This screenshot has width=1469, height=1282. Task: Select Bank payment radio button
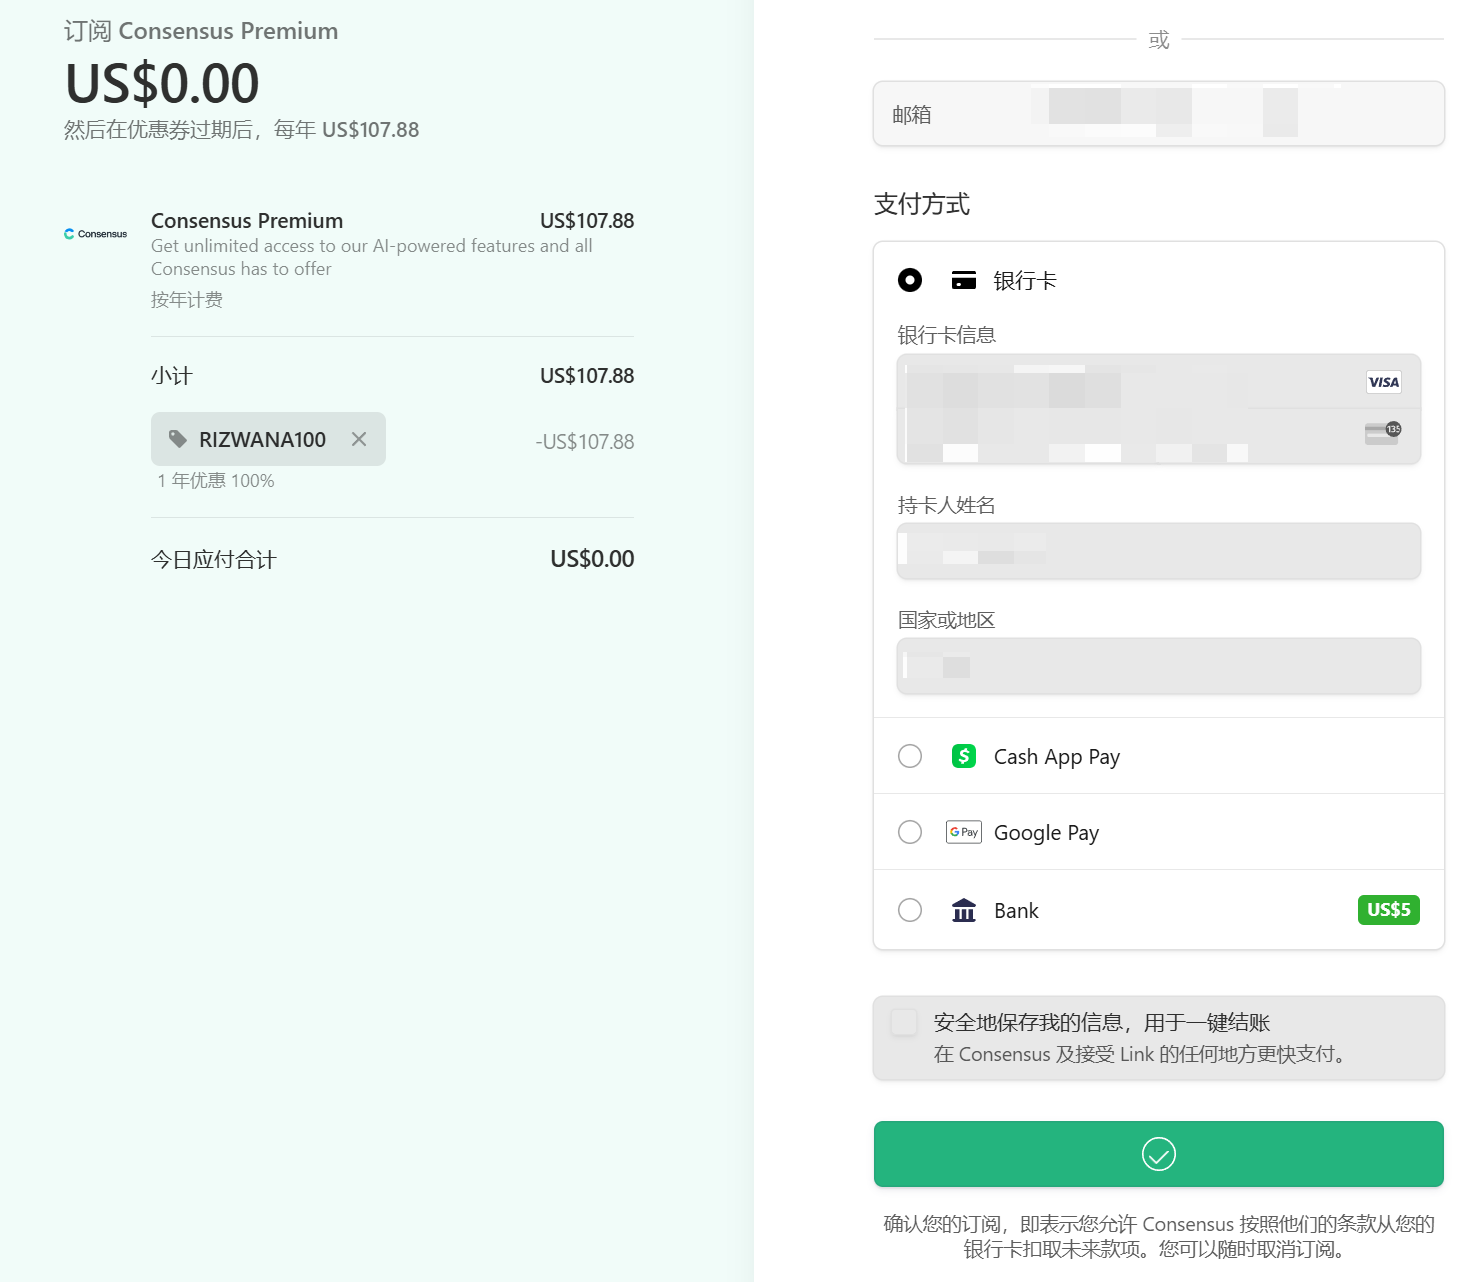910,910
